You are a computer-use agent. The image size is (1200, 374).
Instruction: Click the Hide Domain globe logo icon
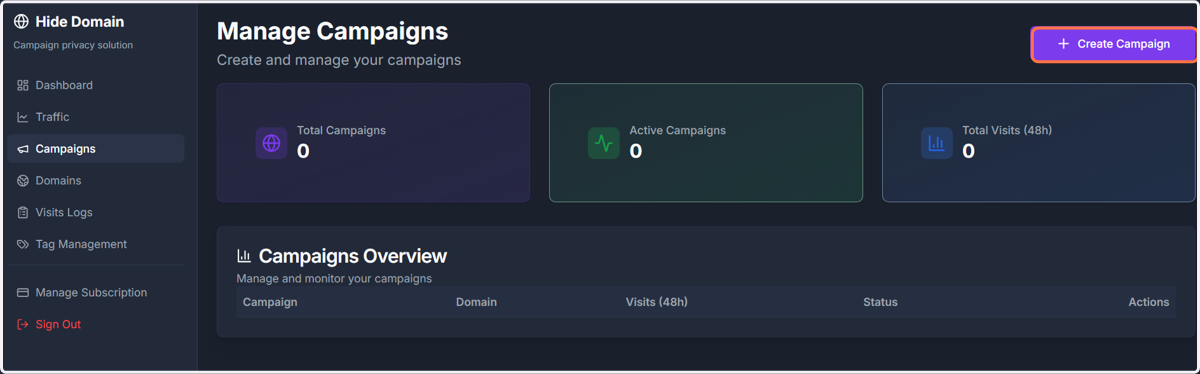tap(21, 22)
